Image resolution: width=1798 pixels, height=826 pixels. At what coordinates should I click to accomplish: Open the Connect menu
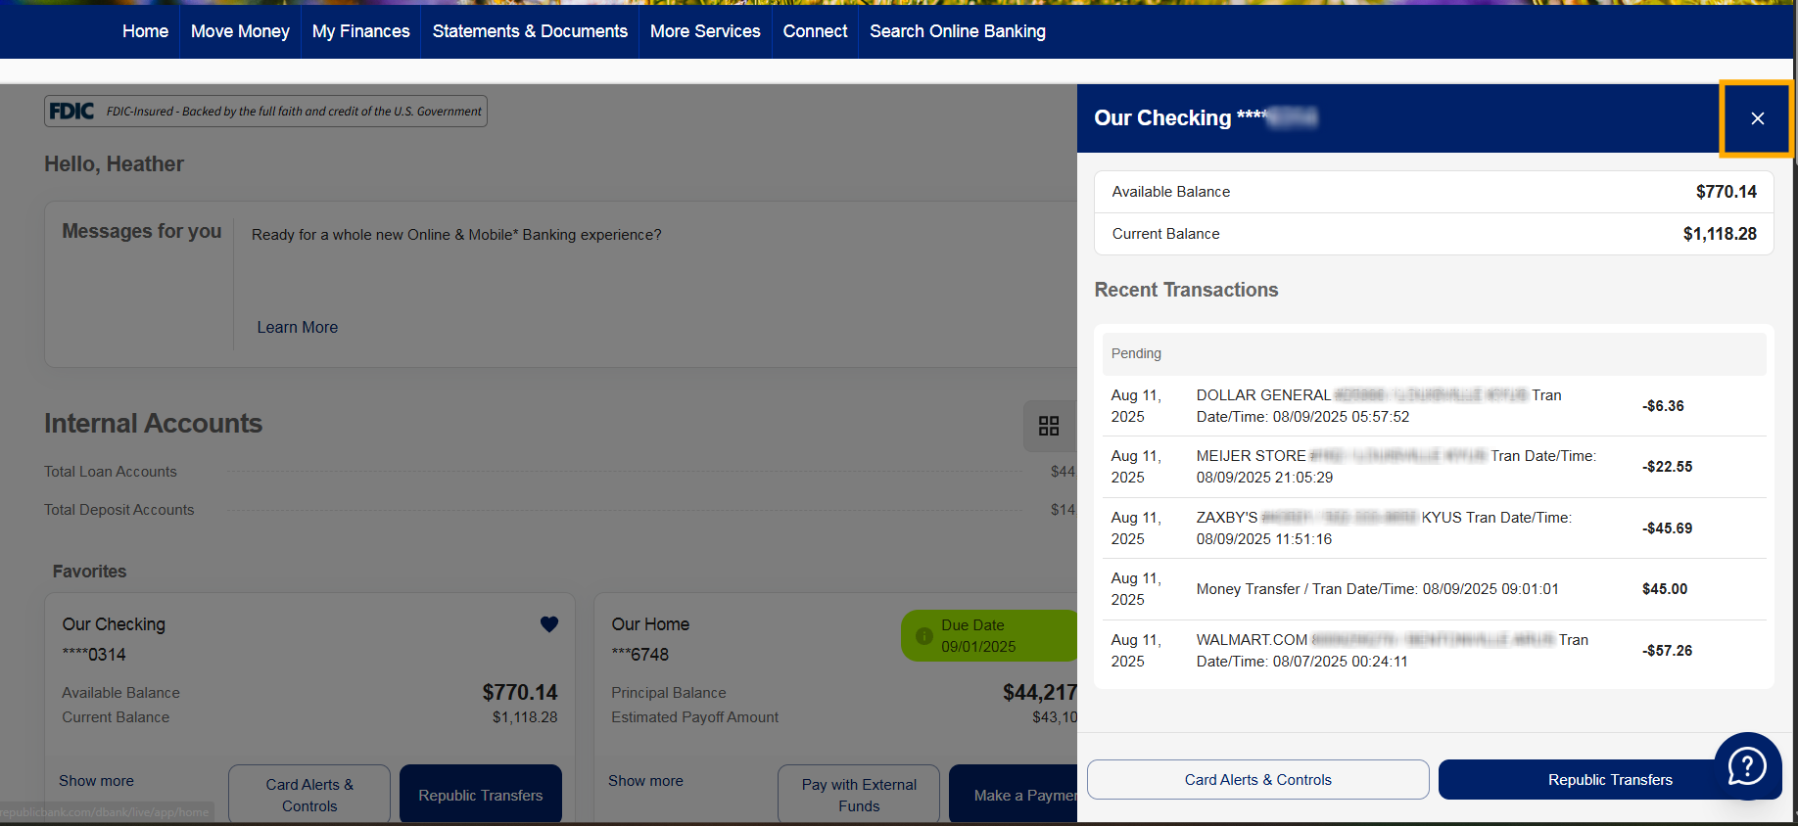pyautogui.click(x=815, y=31)
